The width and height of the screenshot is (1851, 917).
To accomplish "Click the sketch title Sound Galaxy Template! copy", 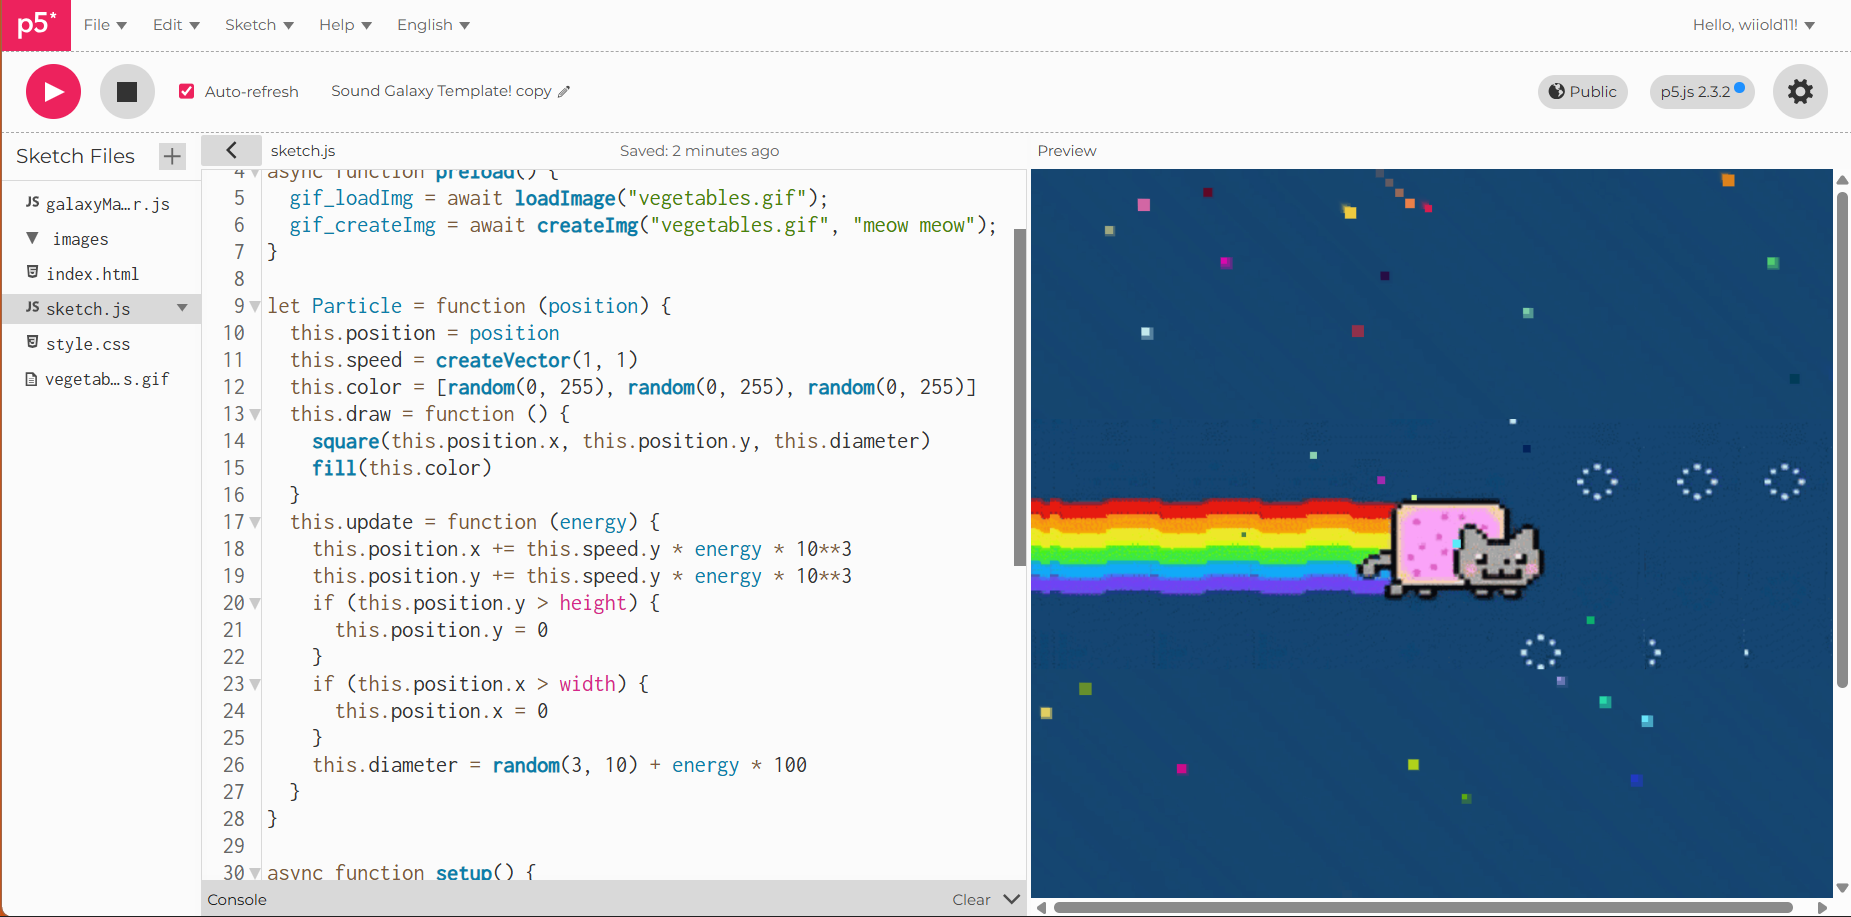I will click(441, 91).
